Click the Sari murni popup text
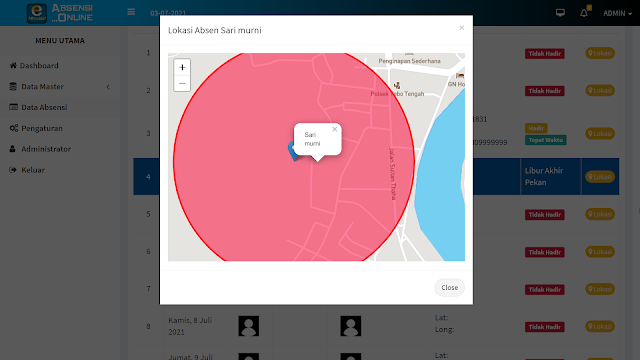Image resolution: width=640 pixels, height=360 pixels. point(312,139)
